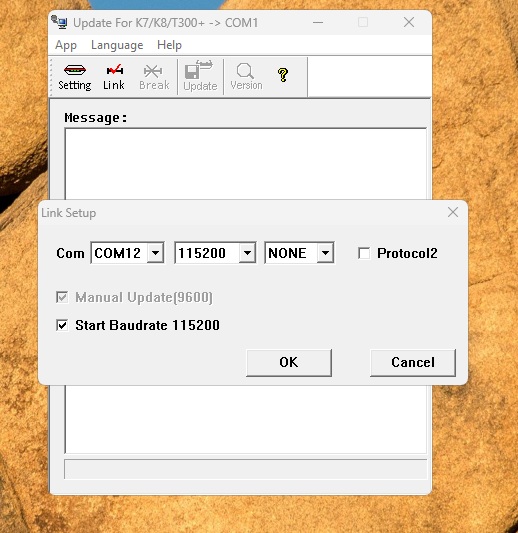Expand the 115200 baud rate dropdown arrow

pyautogui.click(x=247, y=253)
